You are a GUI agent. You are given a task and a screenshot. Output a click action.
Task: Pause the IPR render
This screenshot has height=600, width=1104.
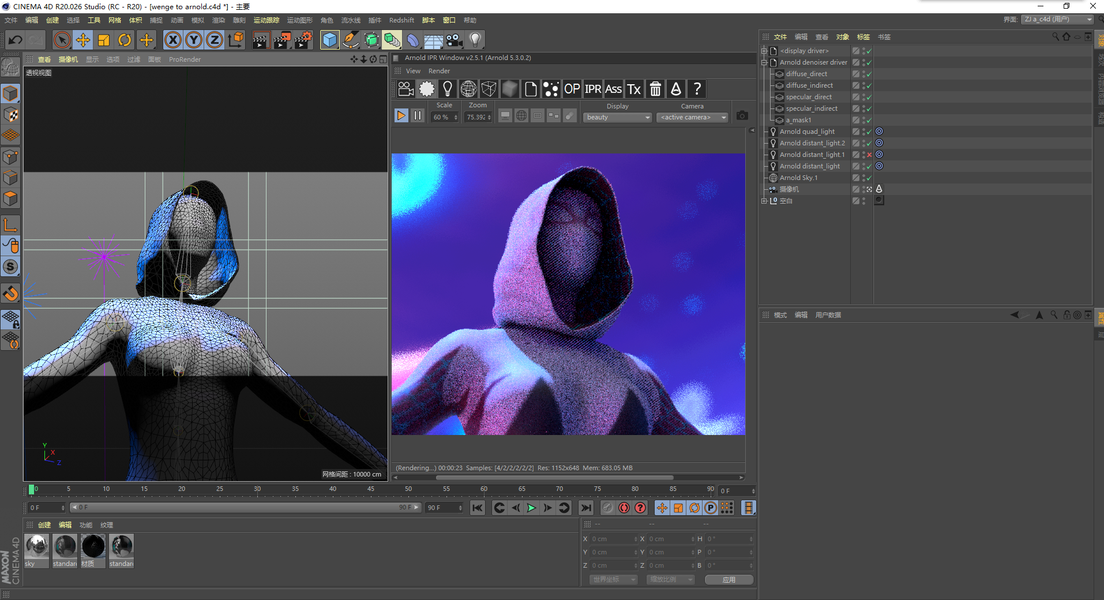click(x=418, y=115)
